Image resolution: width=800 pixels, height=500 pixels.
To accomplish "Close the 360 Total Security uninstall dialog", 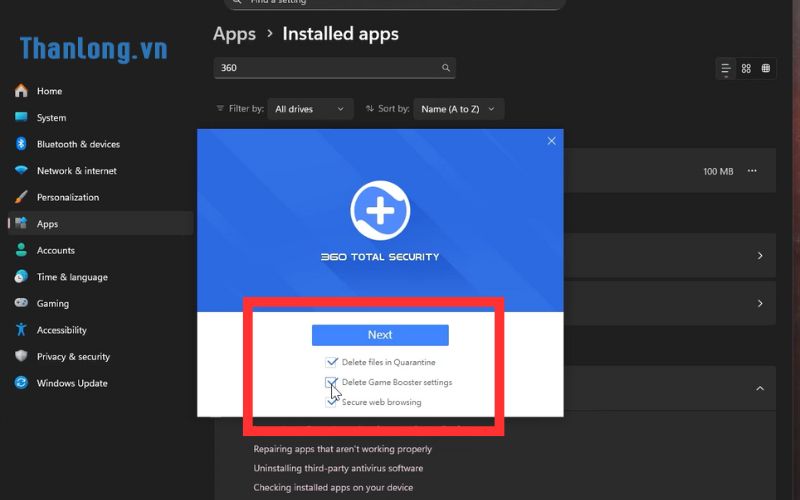I will pyautogui.click(x=552, y=141).
